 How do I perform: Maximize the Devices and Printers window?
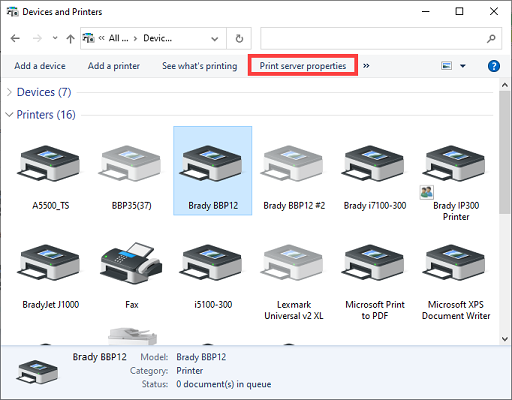pos(459,11)
